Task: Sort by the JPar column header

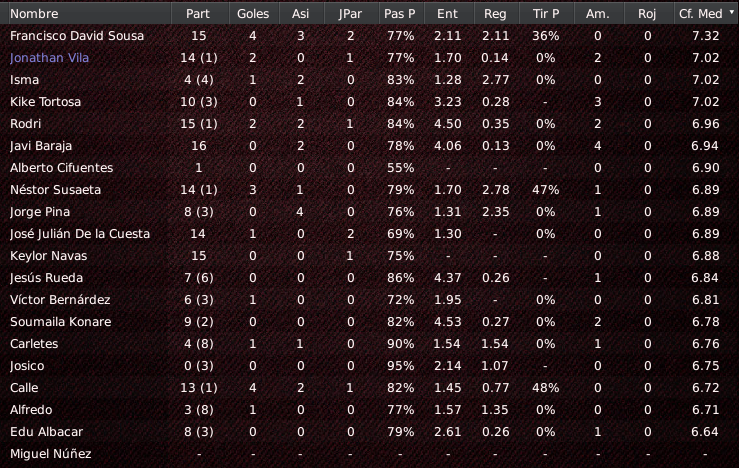Action: (x=352, y=14)
